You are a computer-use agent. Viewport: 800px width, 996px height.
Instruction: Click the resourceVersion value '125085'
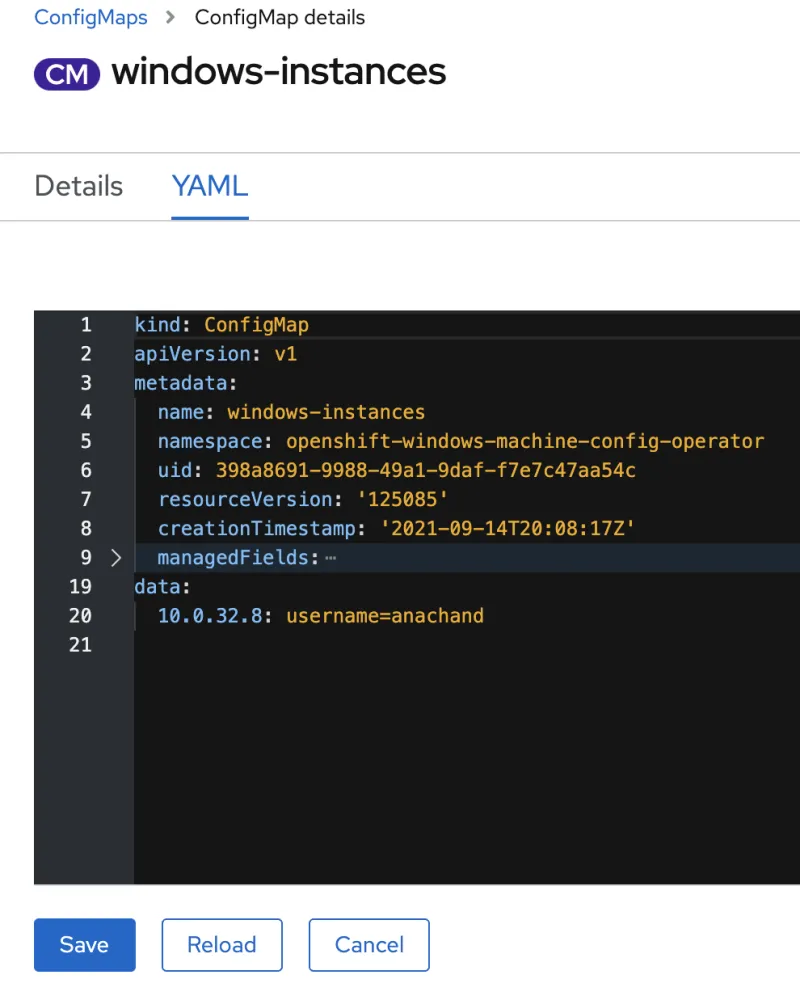point(402,499)
